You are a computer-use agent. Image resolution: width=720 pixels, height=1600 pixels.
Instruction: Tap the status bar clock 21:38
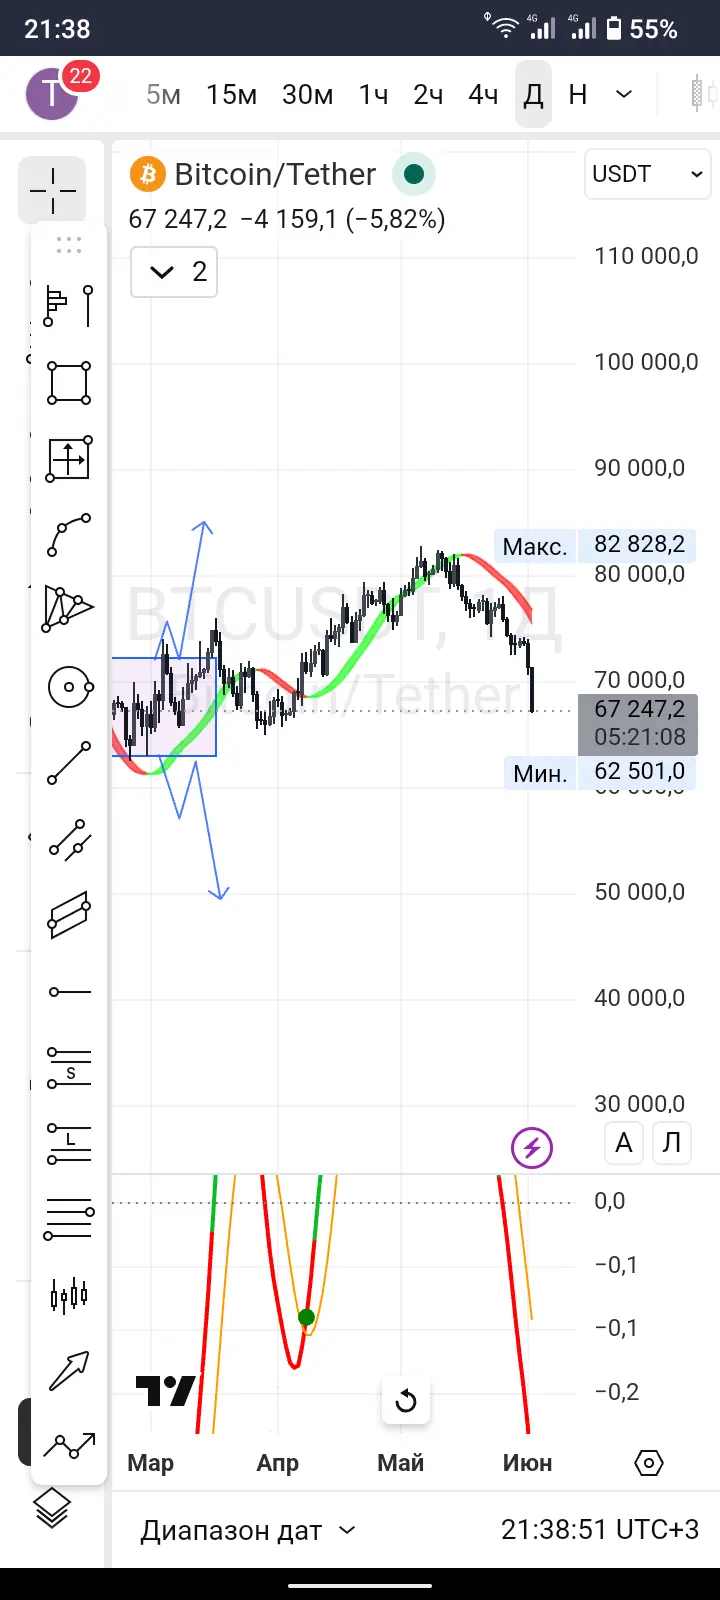pos(57,29)
